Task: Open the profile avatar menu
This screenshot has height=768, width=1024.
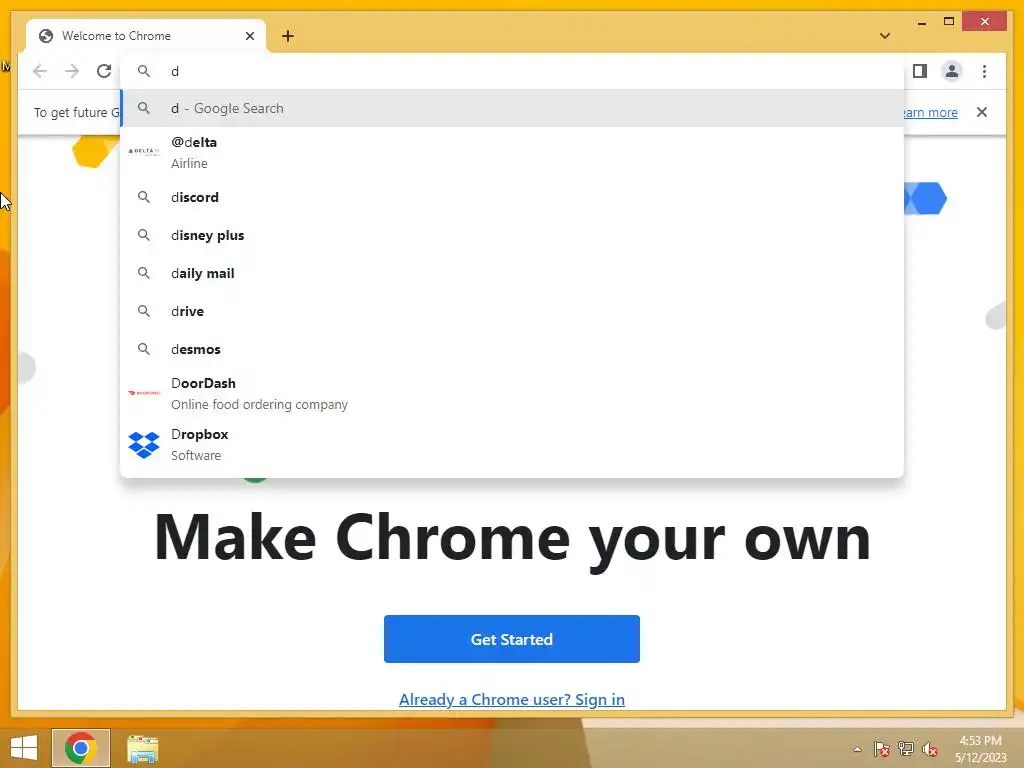Action: point(952,71)
